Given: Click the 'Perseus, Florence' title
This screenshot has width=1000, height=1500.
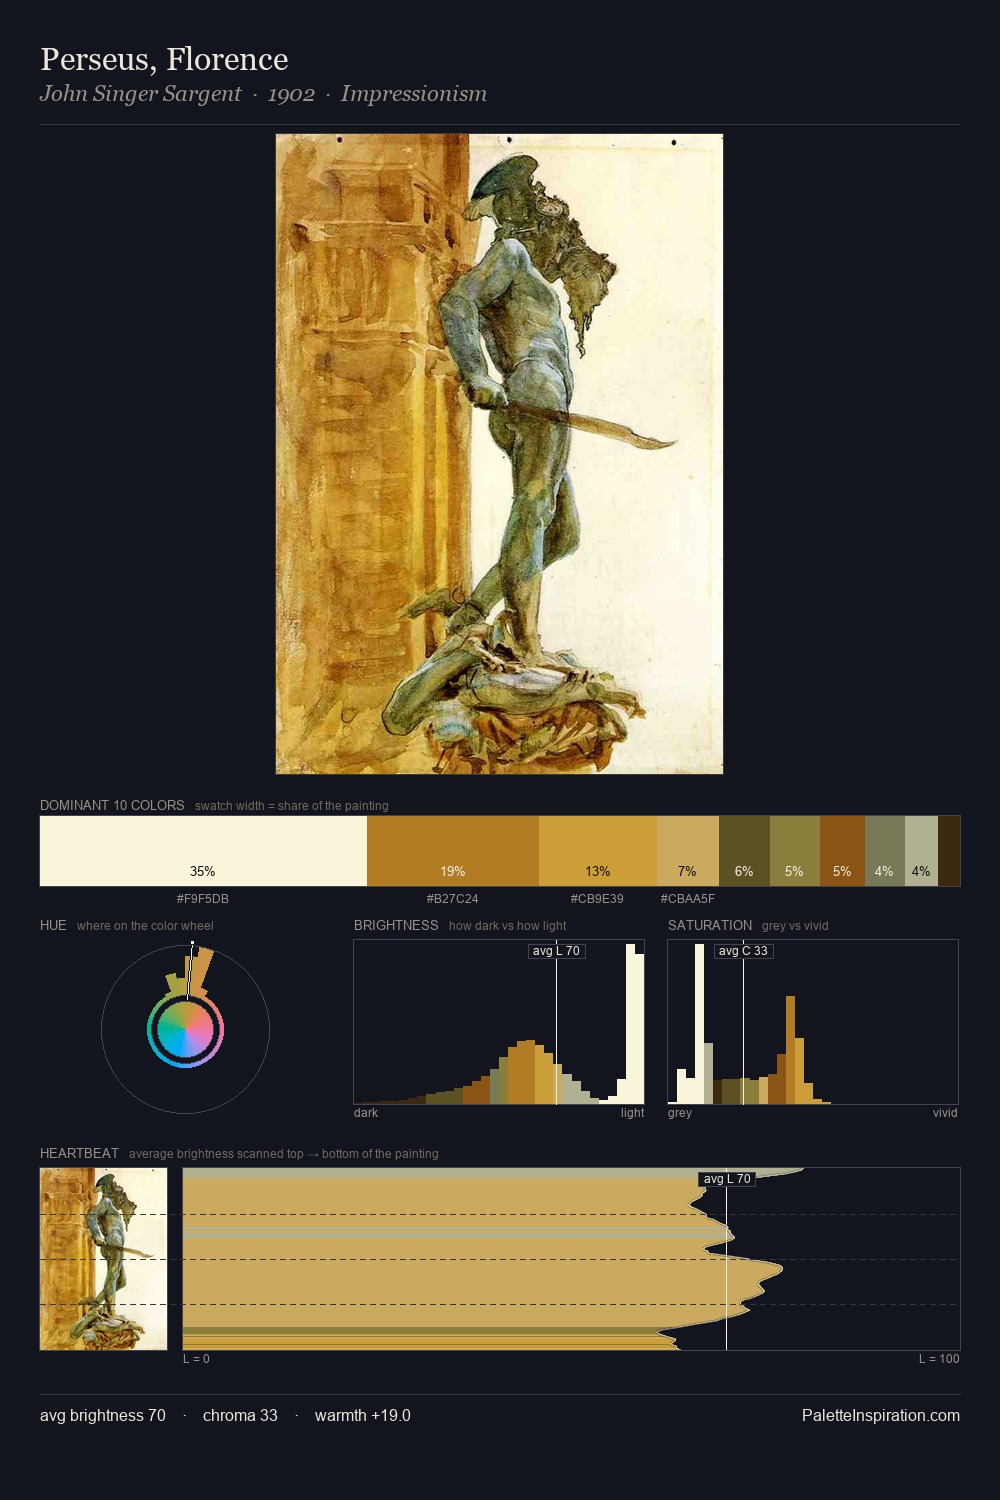Looking at the screenshot, I should click(x=164, y=59).
